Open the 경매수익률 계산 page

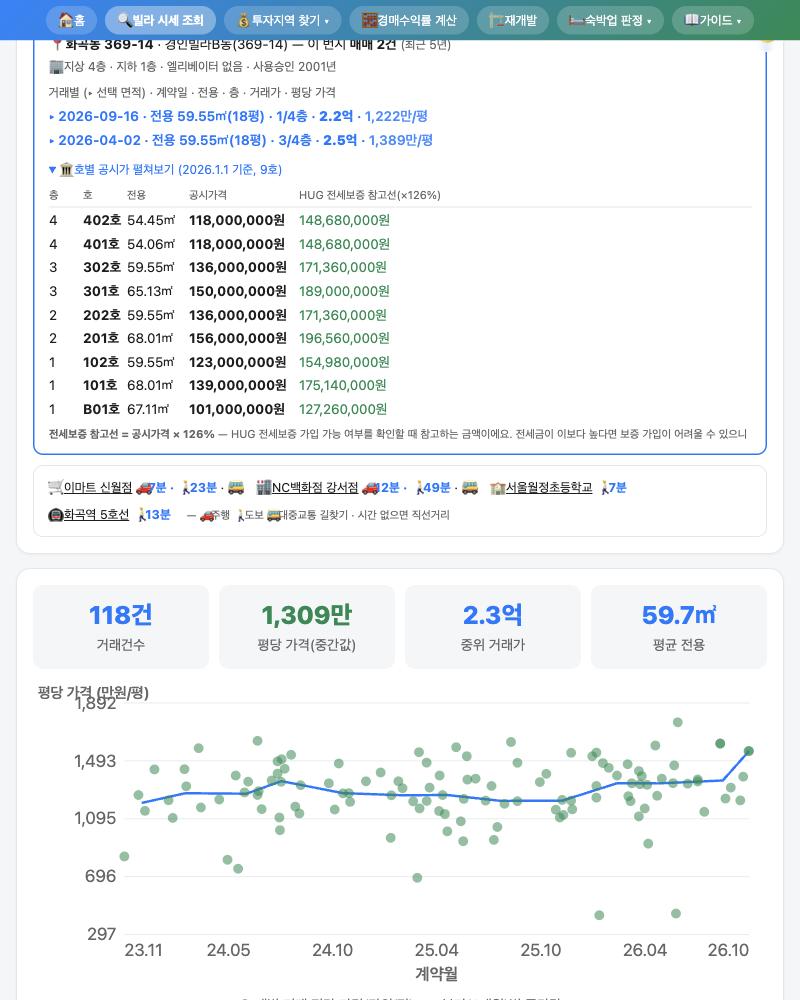[409, 20]
